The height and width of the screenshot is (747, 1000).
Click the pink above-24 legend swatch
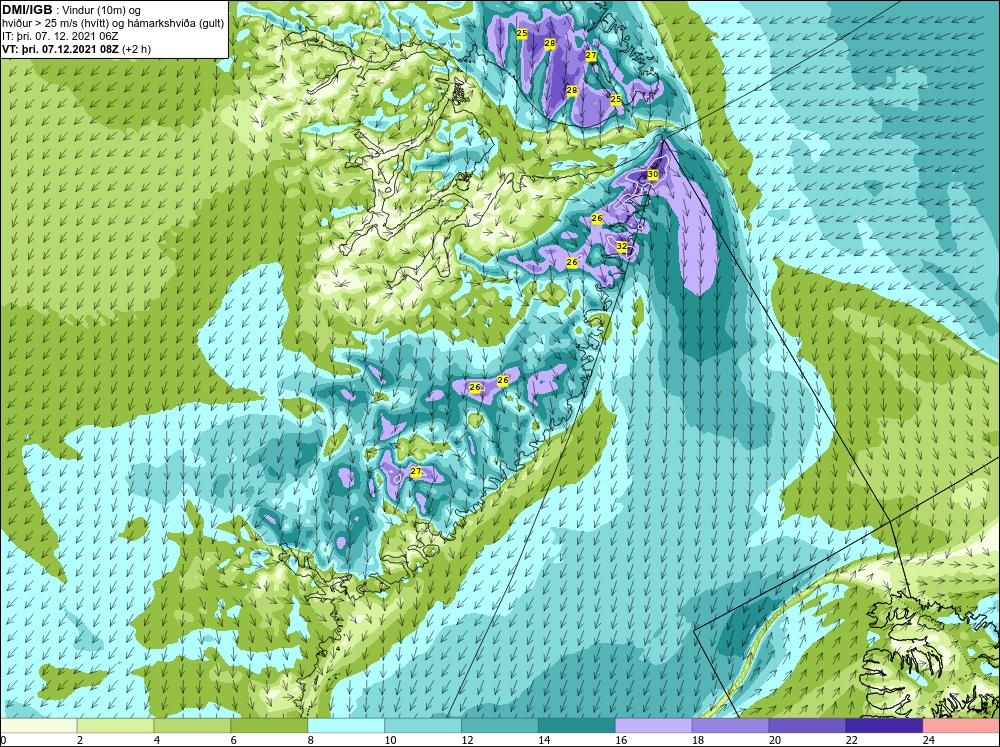click(961, 726)
